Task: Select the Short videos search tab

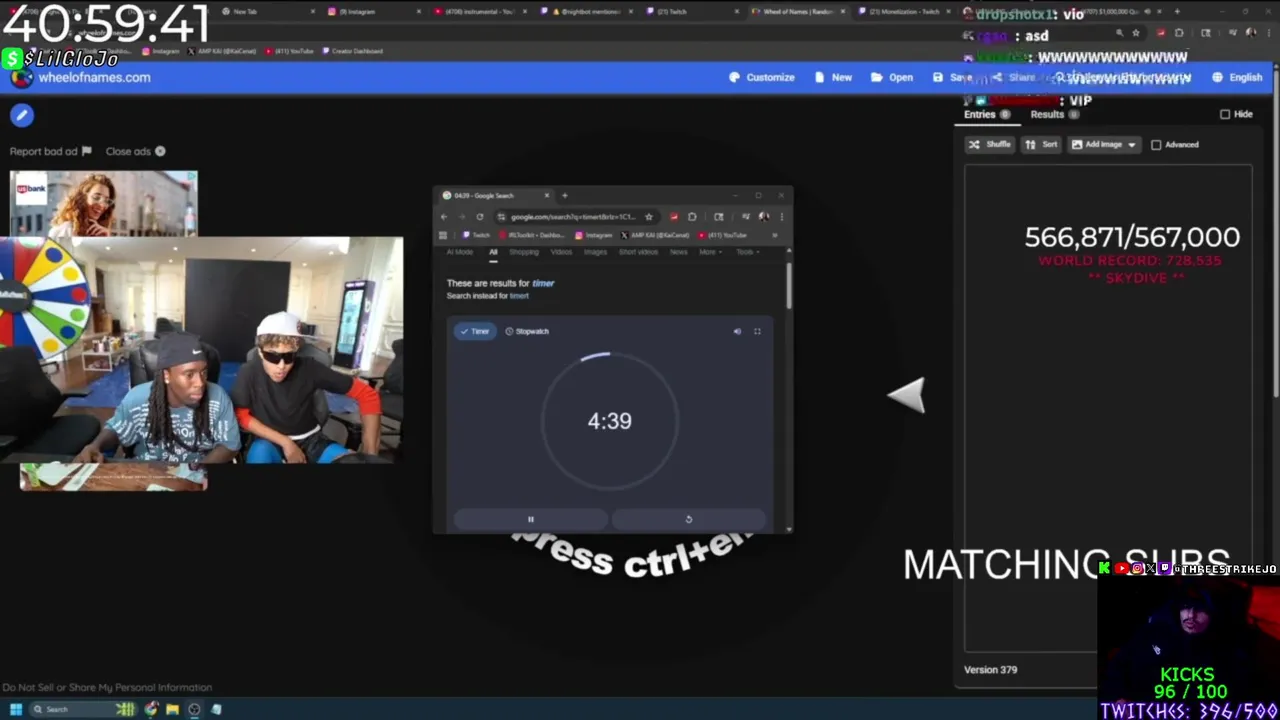Action: coord(638,252)
